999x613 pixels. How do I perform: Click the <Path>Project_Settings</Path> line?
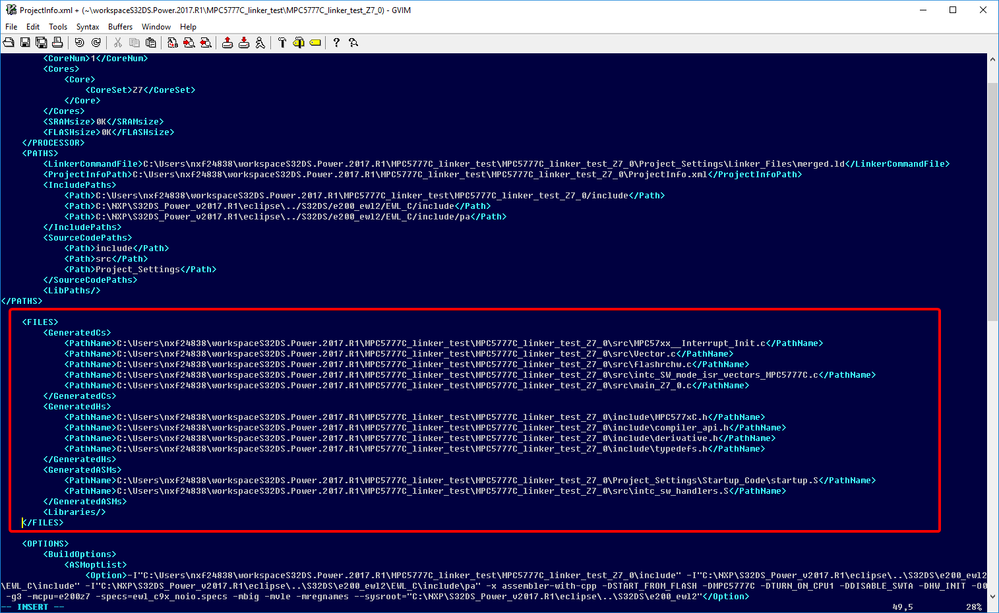(x=140, y=270)
